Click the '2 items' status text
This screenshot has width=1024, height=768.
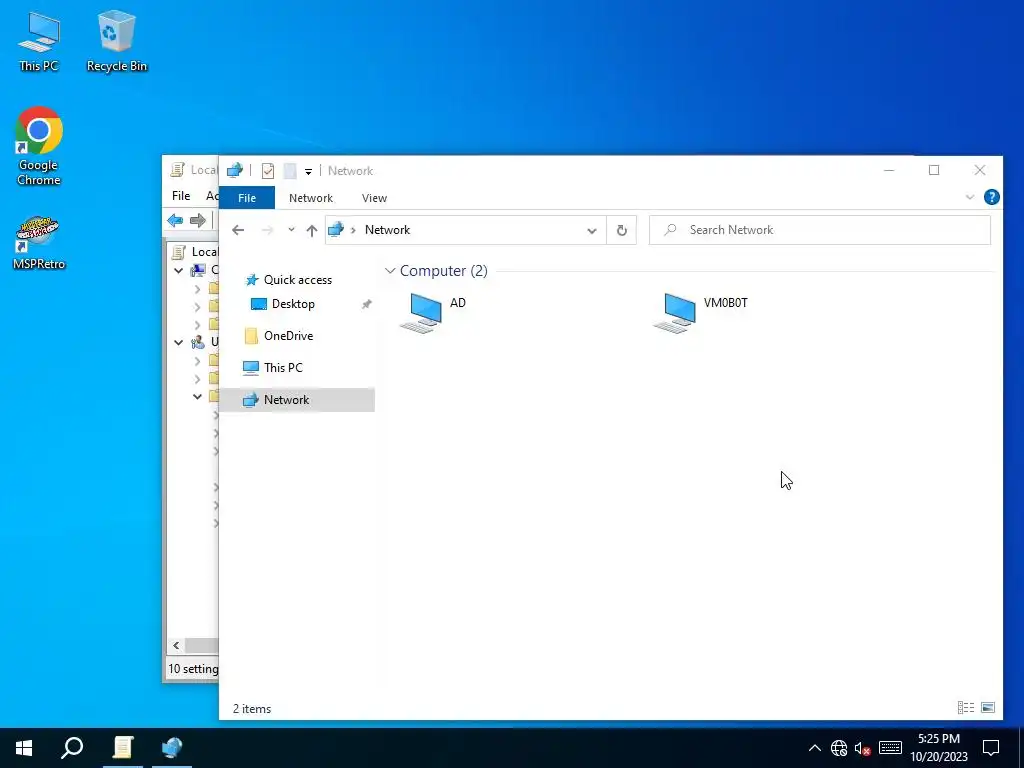click(252, 709)
